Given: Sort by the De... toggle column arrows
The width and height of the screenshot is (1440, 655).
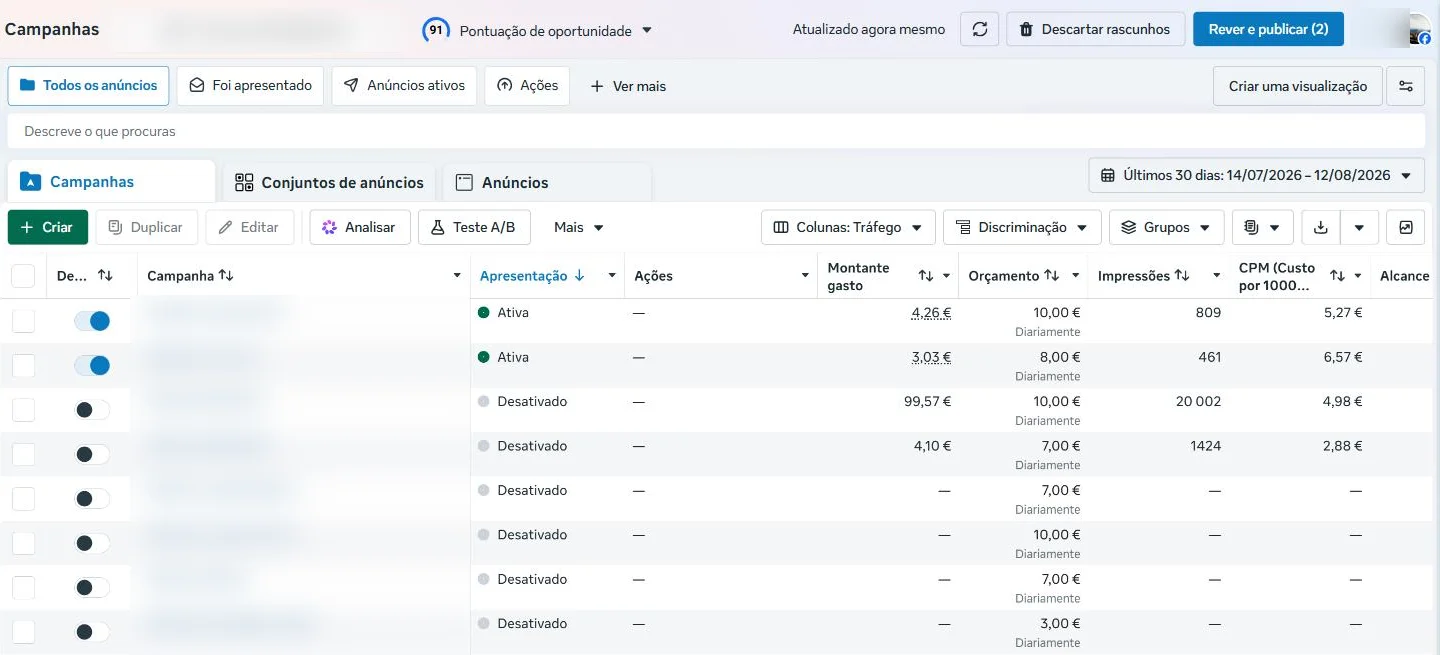Looking at the screenshot, I should click(x=105, y=276).
